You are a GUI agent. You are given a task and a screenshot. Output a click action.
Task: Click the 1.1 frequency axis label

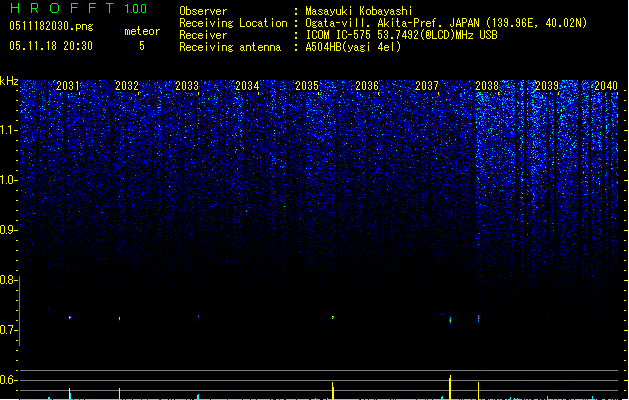click(x=9, y=130)
